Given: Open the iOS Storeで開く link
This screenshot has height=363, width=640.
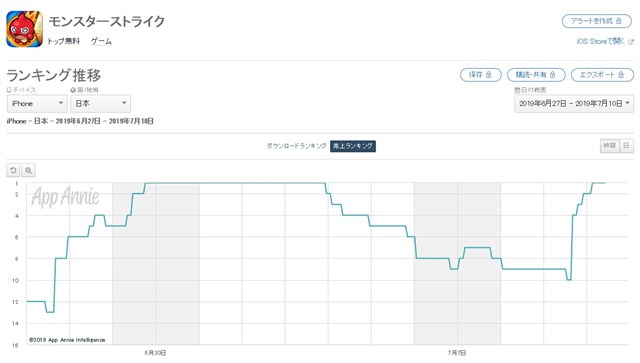Looking at the screenshot, I should (600, 41).
